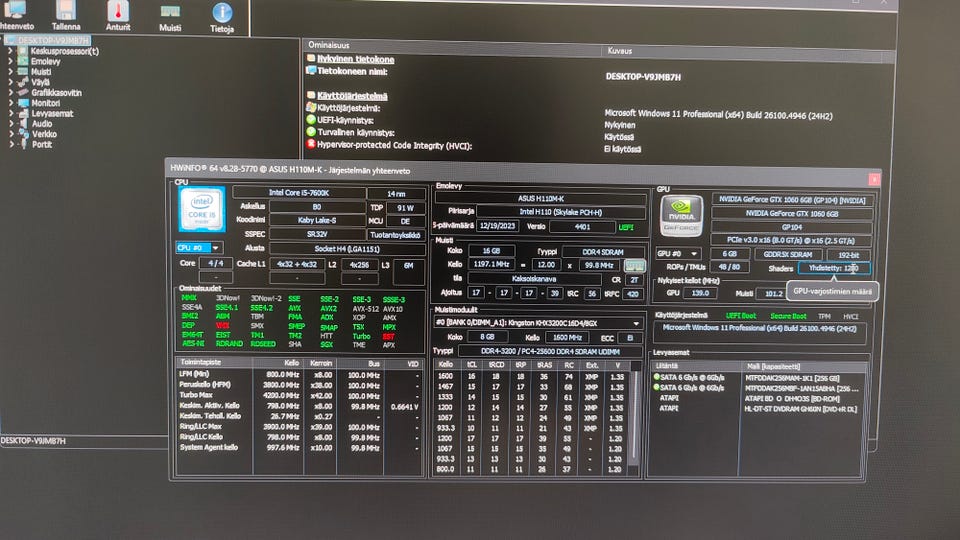Click the Portit tree icon
The width and height of the screenshot is (960, 540).
(x=23, y=144)
